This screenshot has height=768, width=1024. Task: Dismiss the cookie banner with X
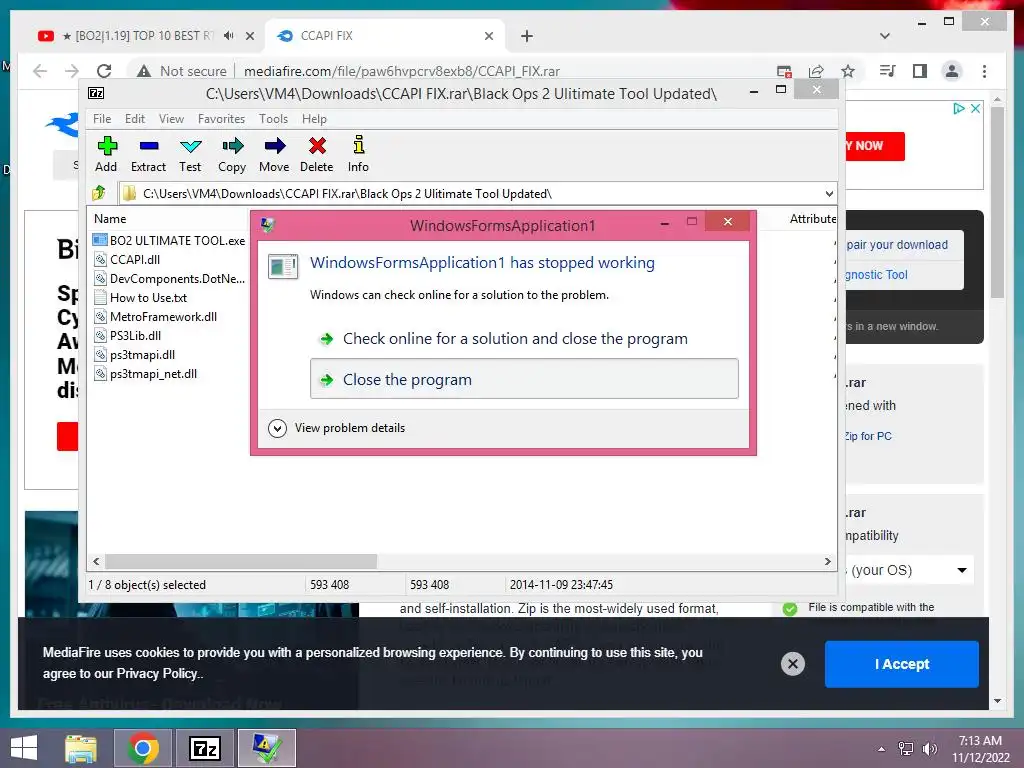[792, 664]
